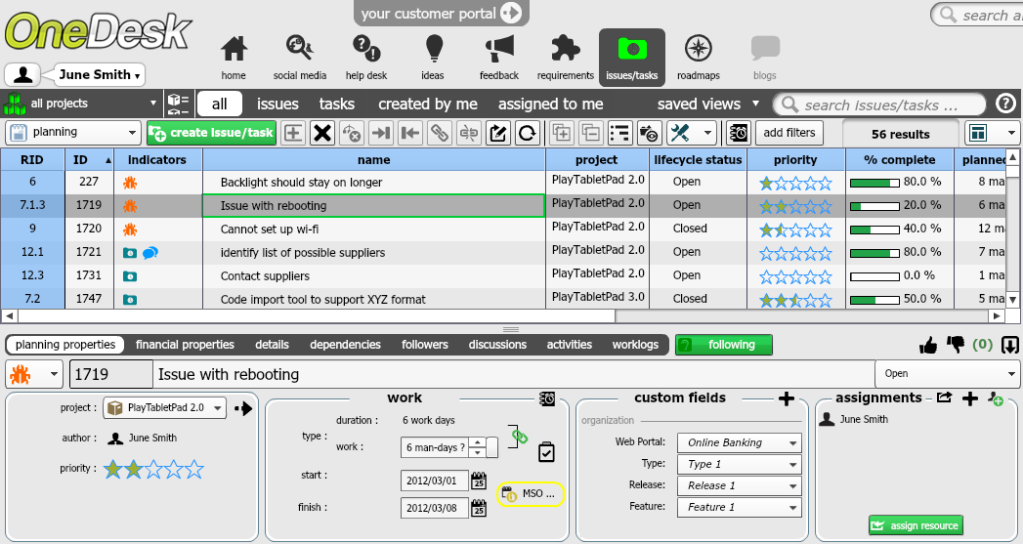Click the clipboard checkmark icon in work panel
Viewport: 1023px width, 544px height.
coord(546,451)
